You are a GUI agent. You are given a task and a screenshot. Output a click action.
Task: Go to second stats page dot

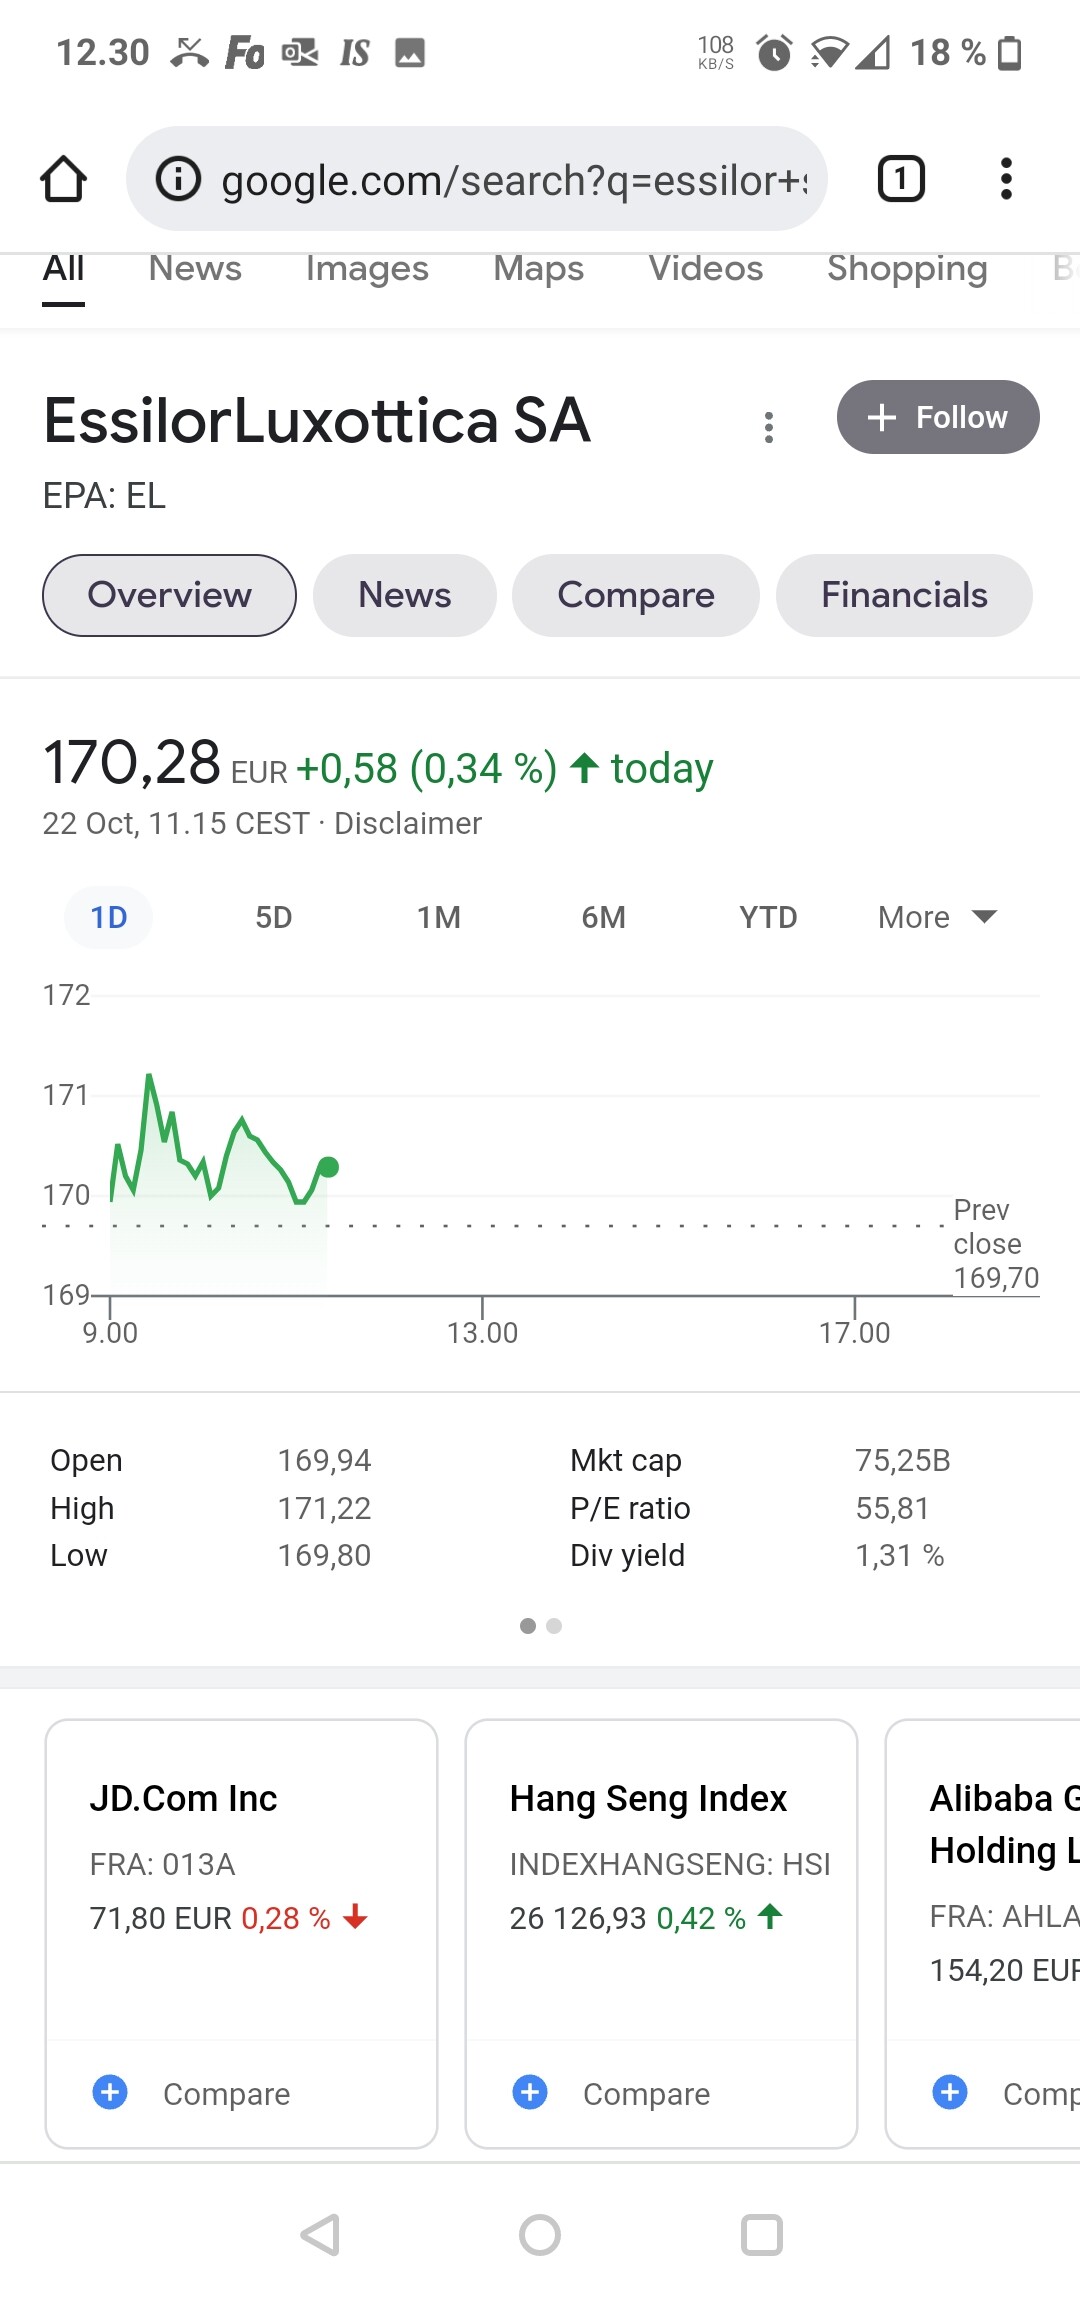click(554, 1626)
